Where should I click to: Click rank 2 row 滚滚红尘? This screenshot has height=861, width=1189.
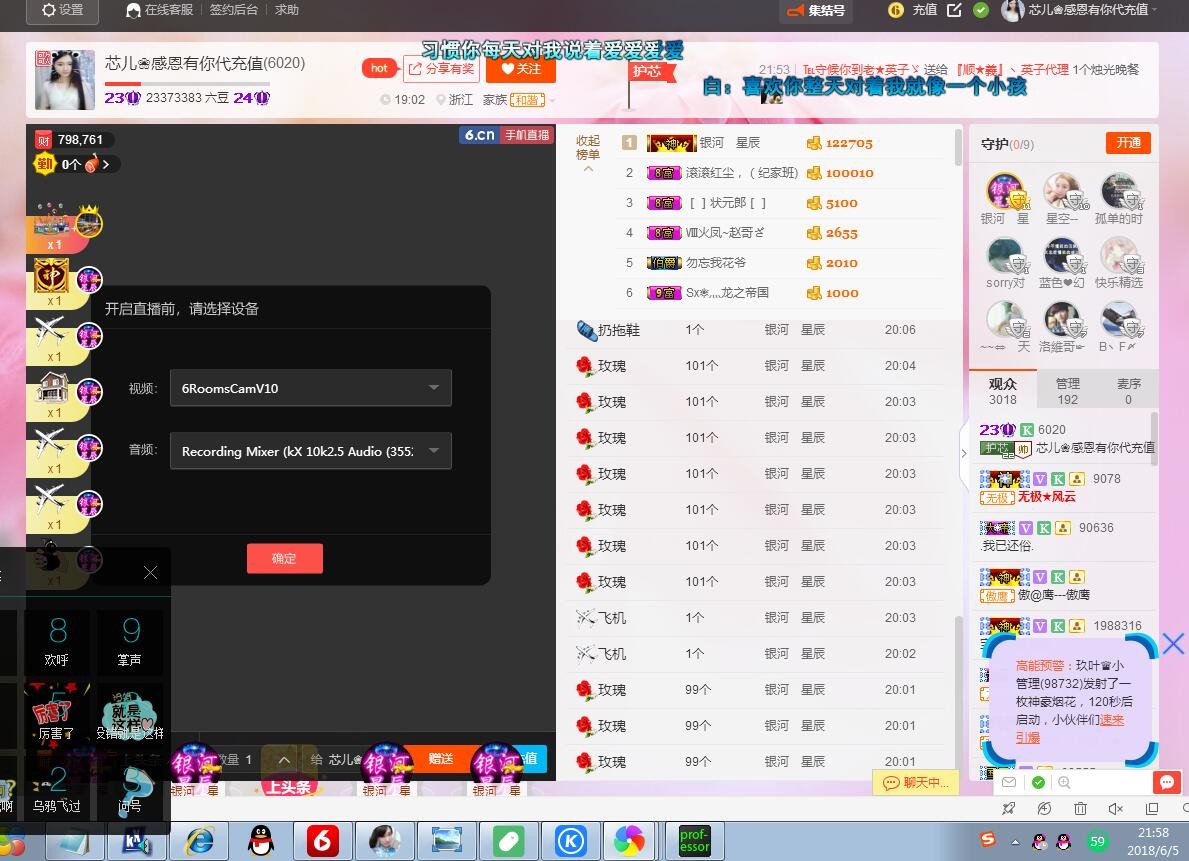(x=781, y=173)
